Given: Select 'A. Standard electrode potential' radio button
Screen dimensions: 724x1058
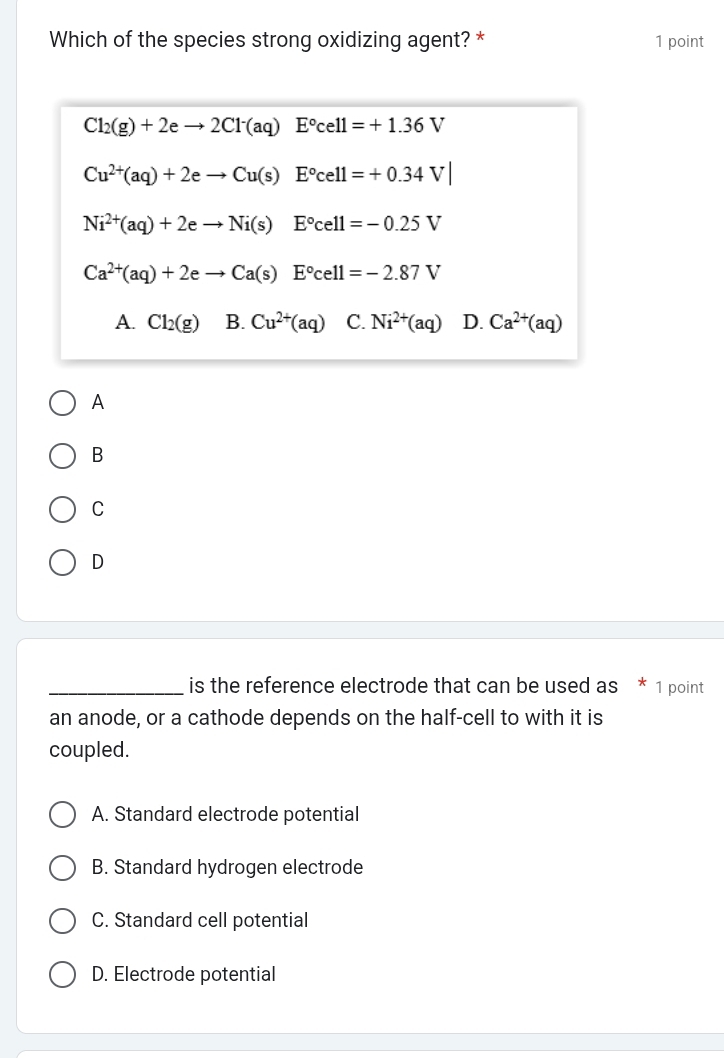Looking at the screenshot, I should click(x=63, y=815).
